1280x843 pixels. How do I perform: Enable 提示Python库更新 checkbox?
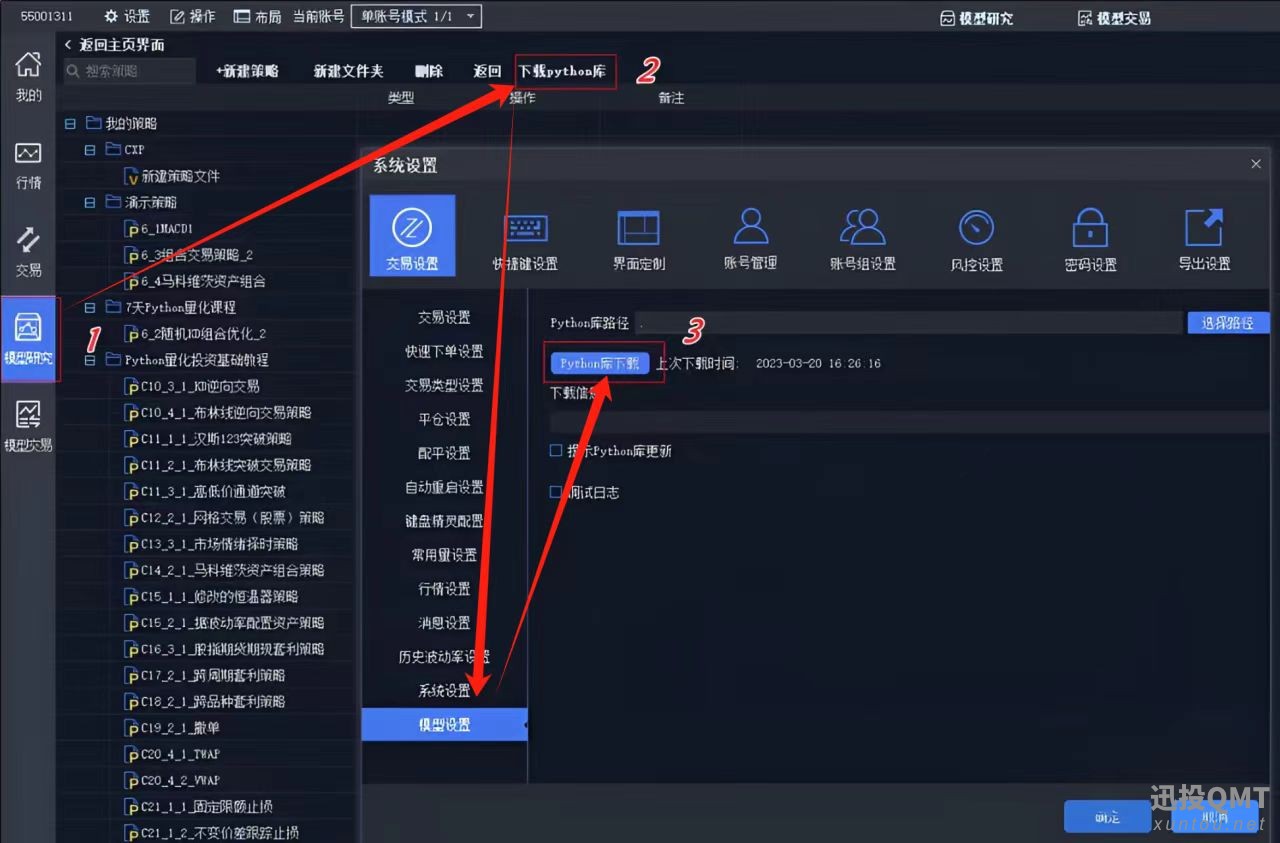pos(556,451)
